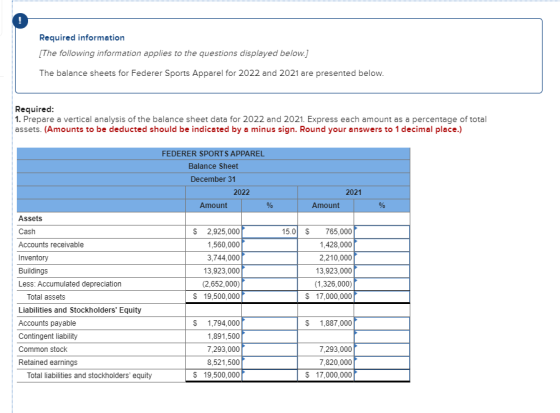Viewport: 560px width, 413px height.
Task: Select 2022 Cash percentage field showing 15.0
Action: [x=270, y=232]
